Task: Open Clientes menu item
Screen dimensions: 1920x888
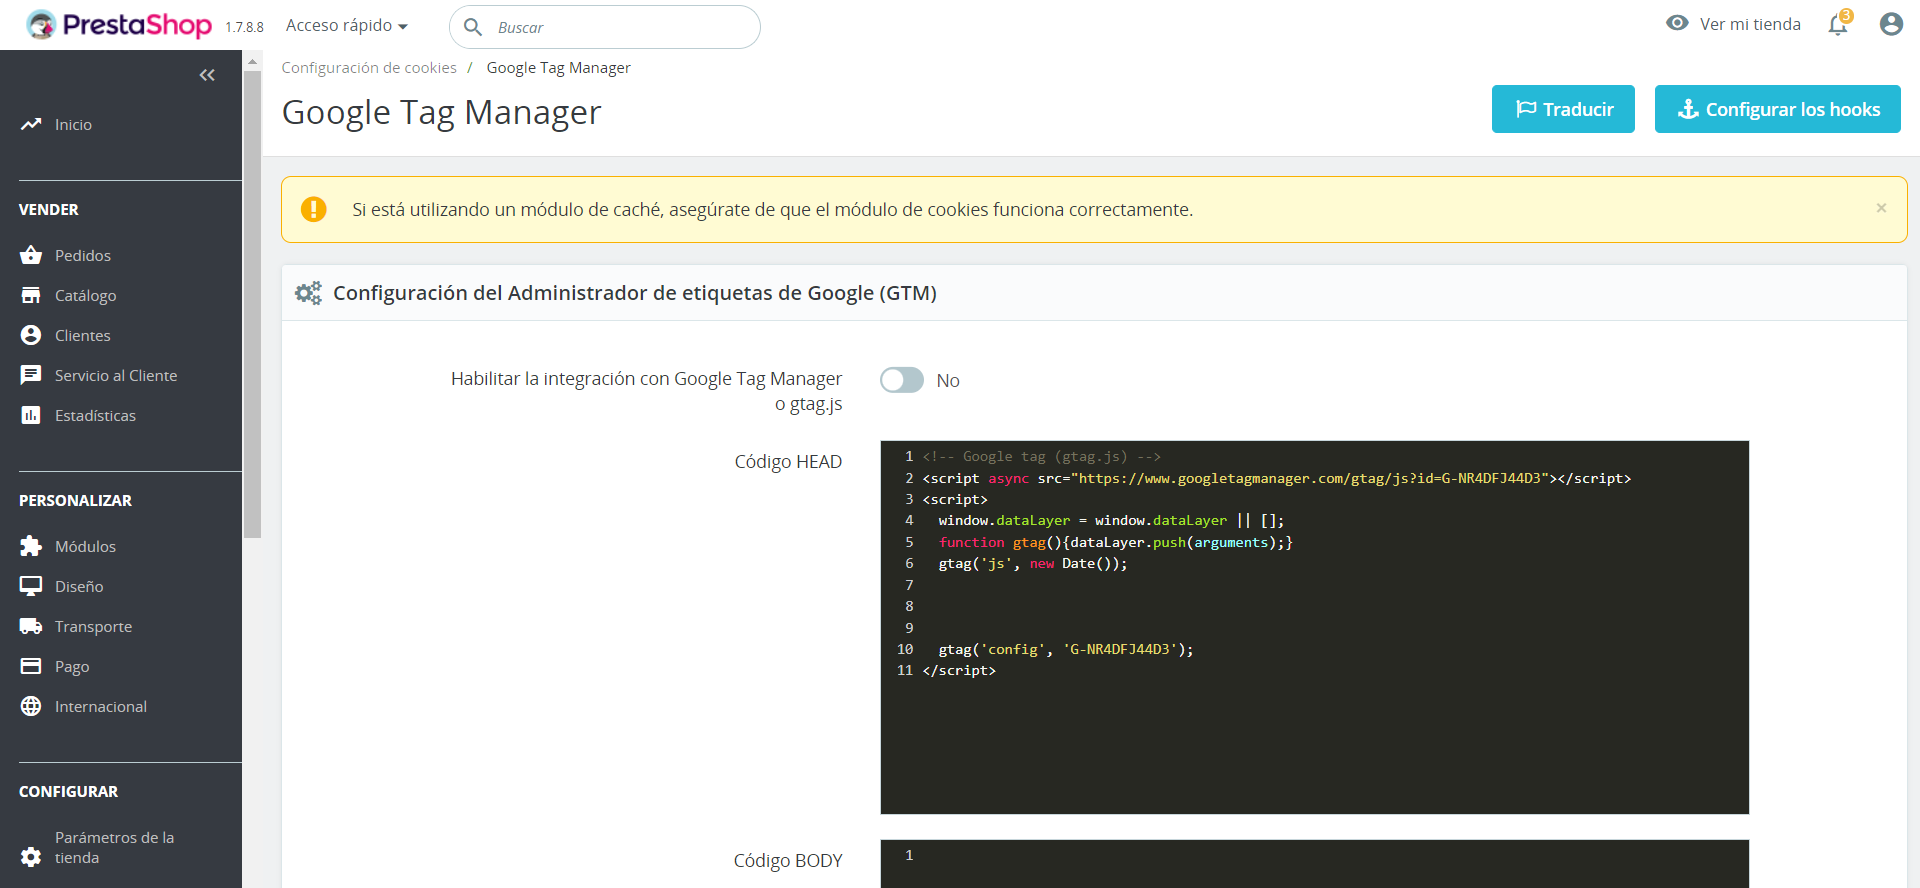Action: pos(83,336)
